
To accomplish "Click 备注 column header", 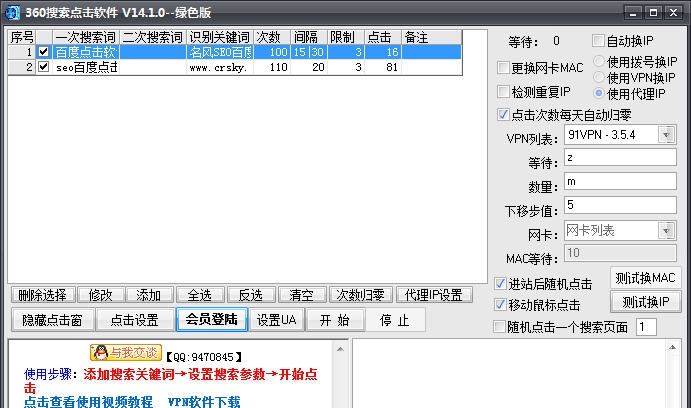I will coord(431,37).
